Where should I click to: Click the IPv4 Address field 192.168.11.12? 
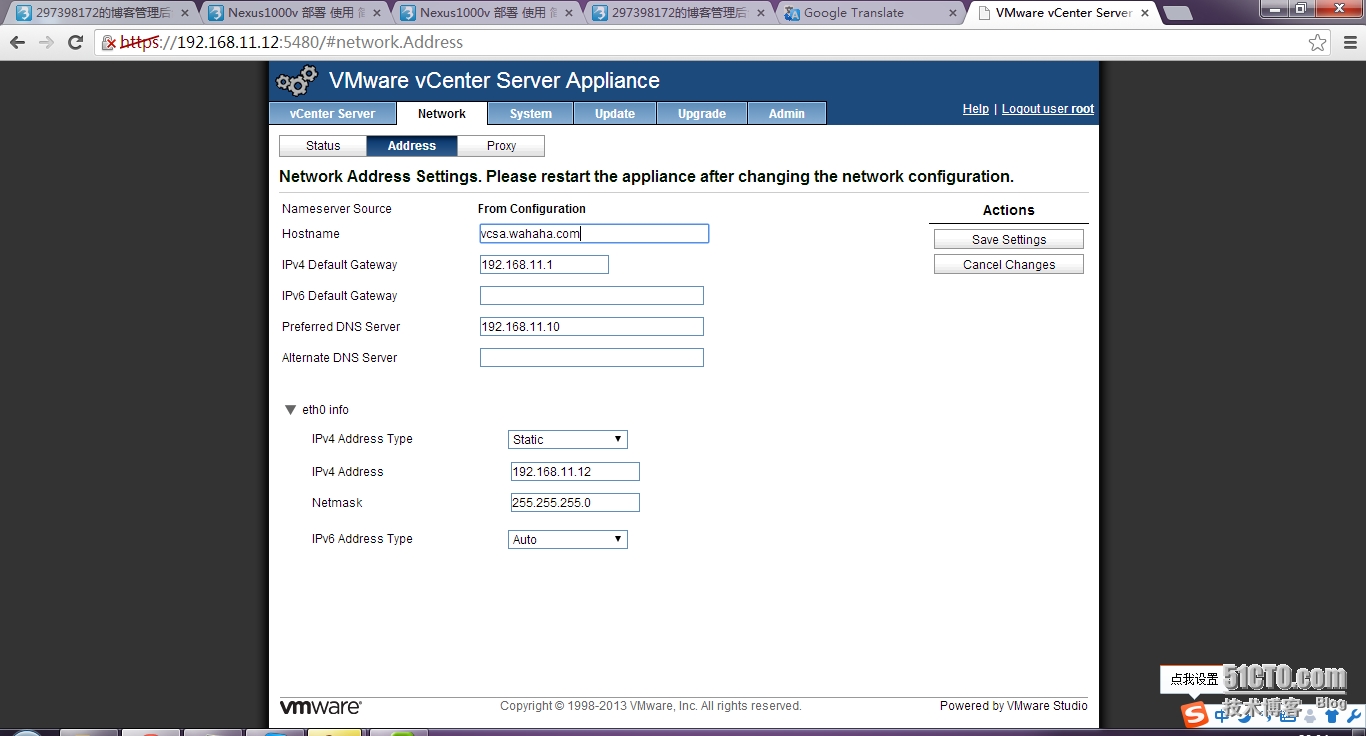click(575, 472)
